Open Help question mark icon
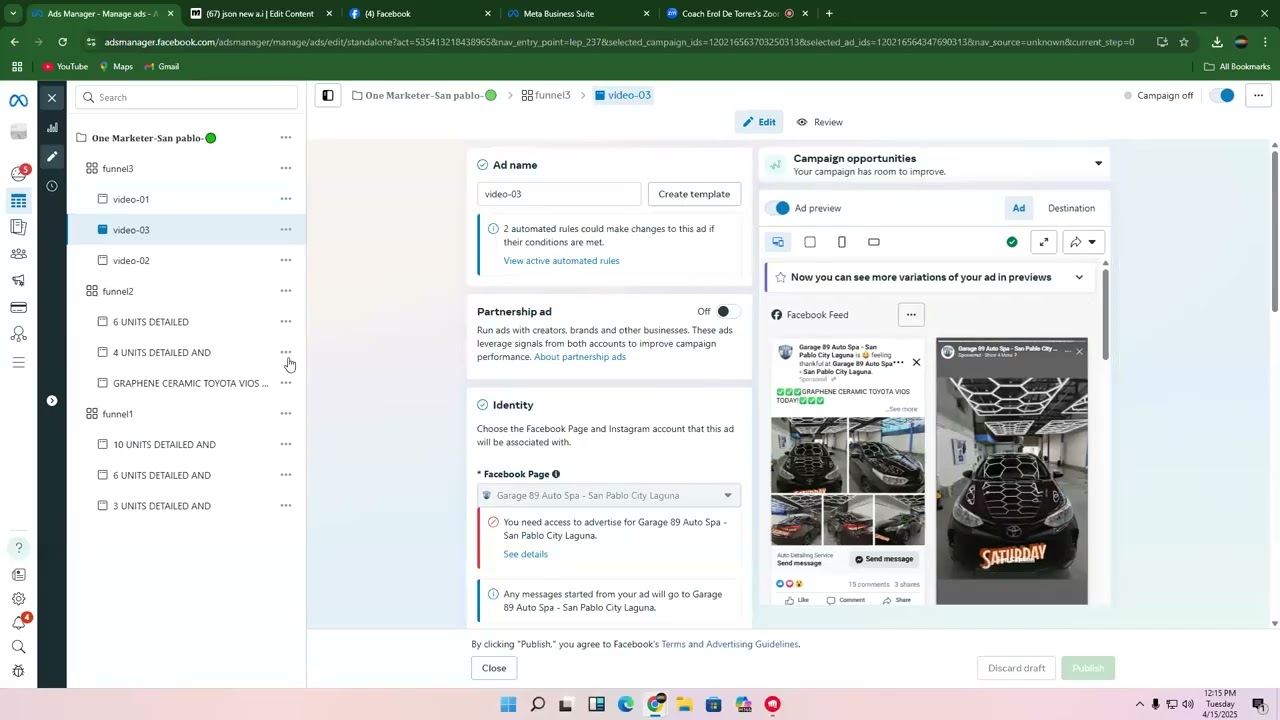The height and width of the screenshot is (720, 1280). (18, 547)
